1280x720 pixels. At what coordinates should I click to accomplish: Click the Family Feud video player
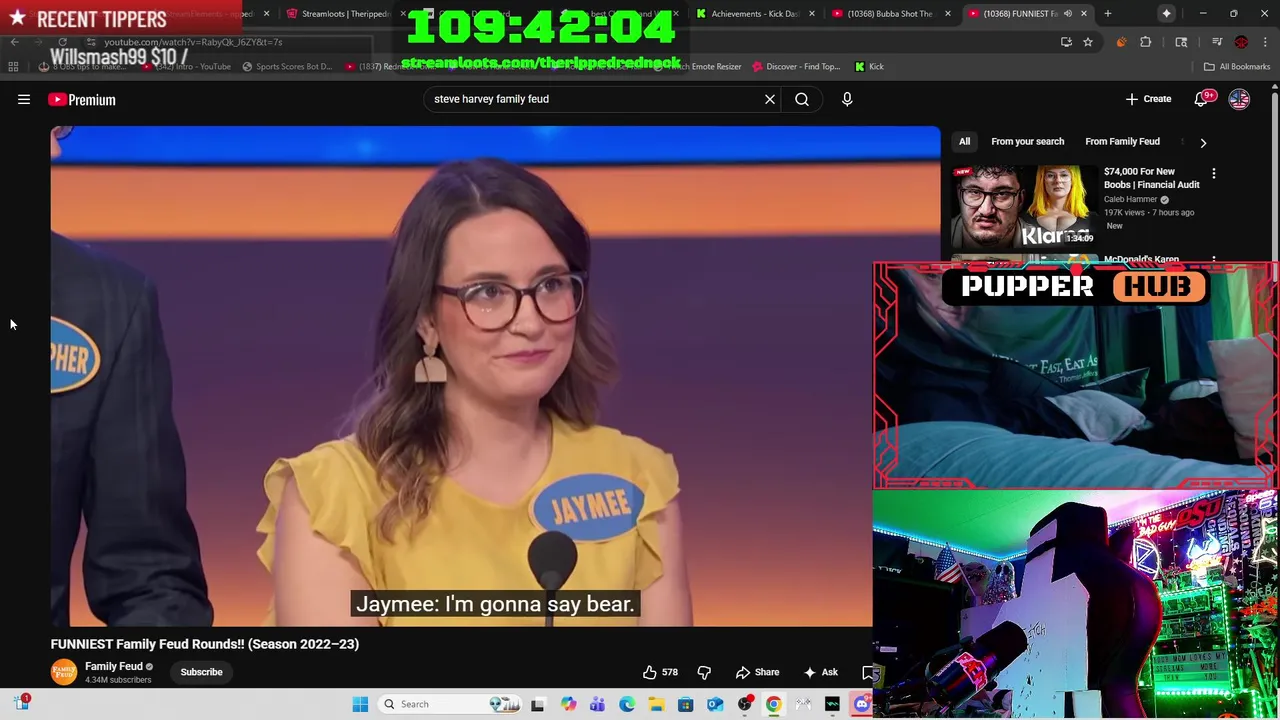click(x=495, y=376)
